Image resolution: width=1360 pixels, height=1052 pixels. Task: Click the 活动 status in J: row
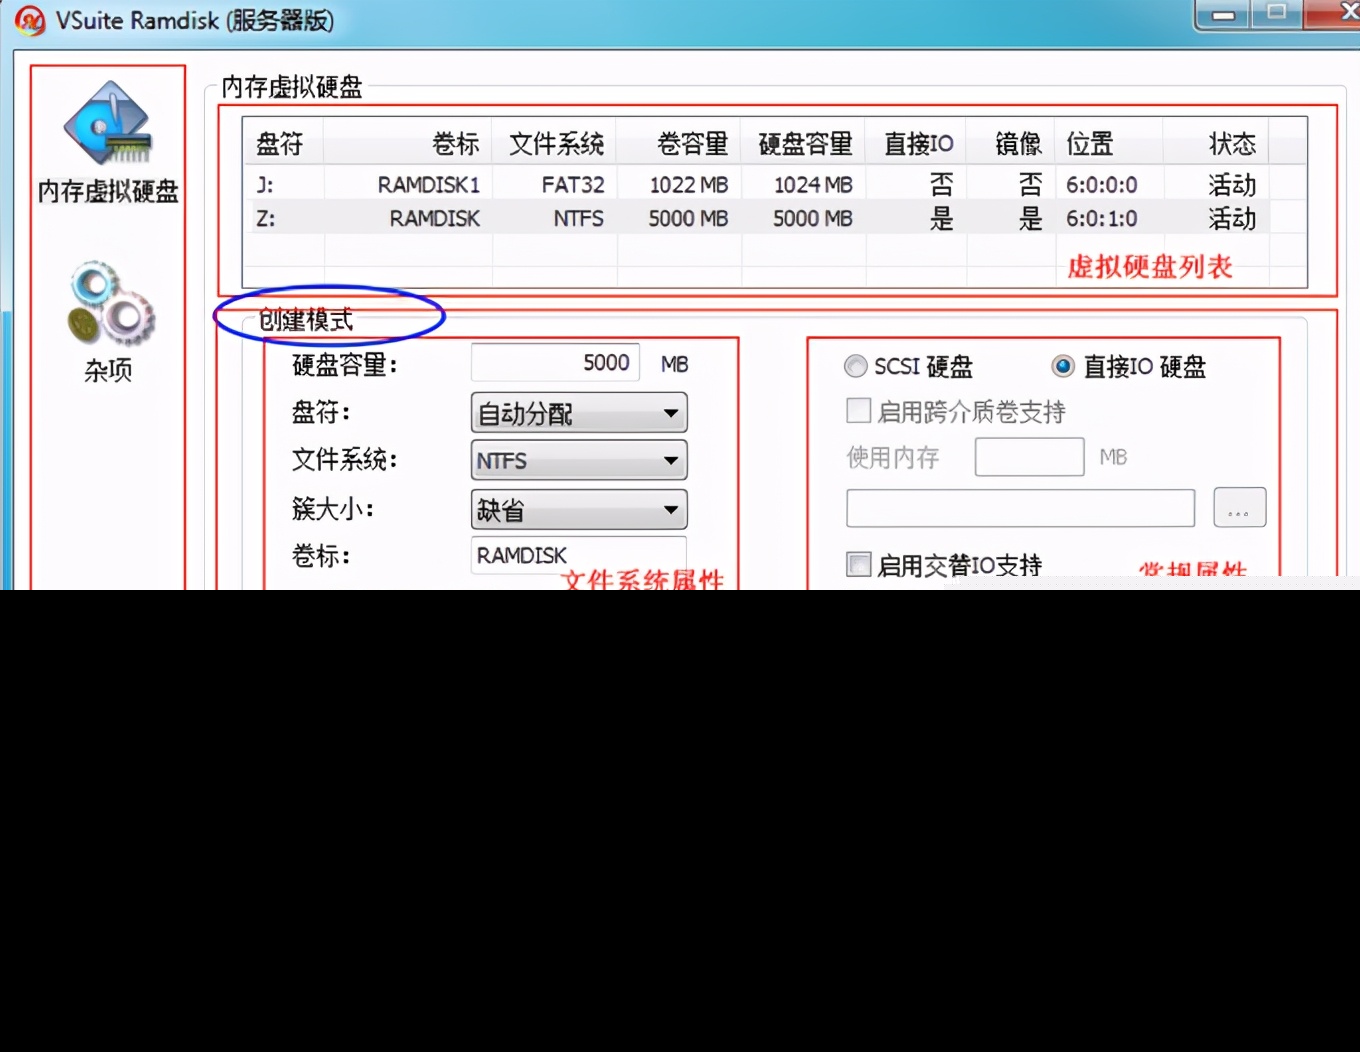[1232, 185]
